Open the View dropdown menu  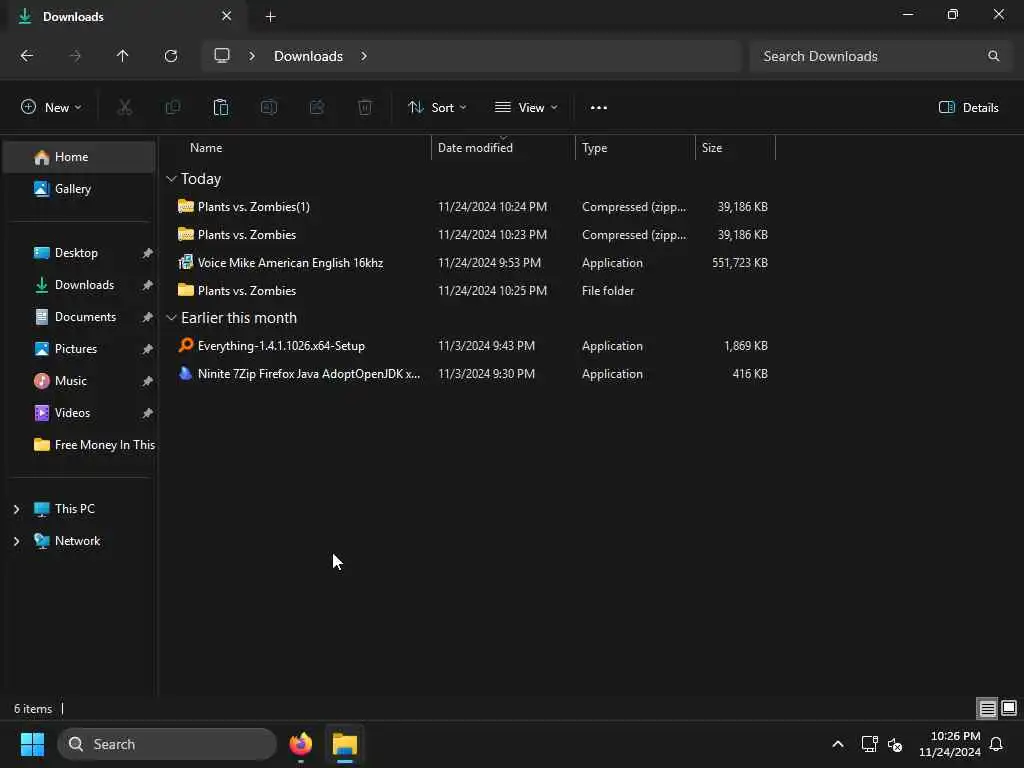[526, 107]
